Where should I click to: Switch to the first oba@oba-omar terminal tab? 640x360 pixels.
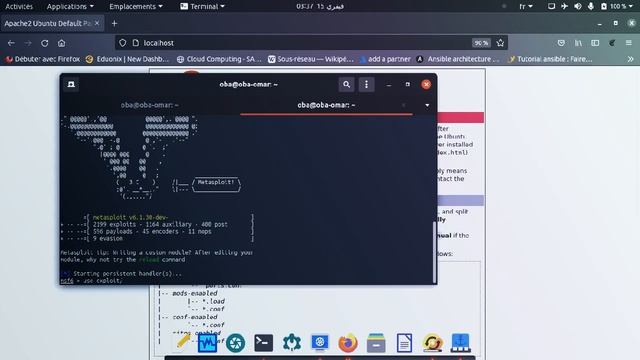[x=150, y=105]
